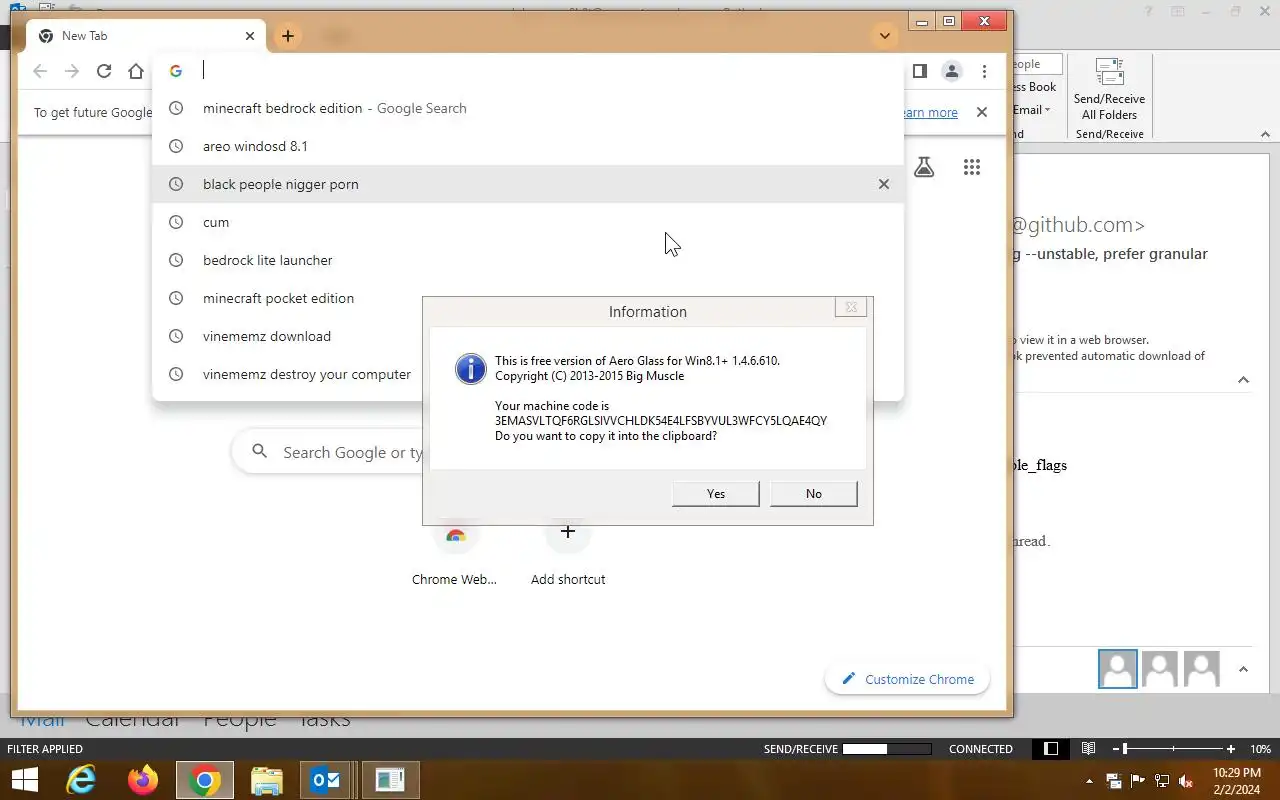The width and height of the screenshot is (1280, 800).
Task: Click the 10% zoom level in Outlook
Action: [x=1260, y=749]
